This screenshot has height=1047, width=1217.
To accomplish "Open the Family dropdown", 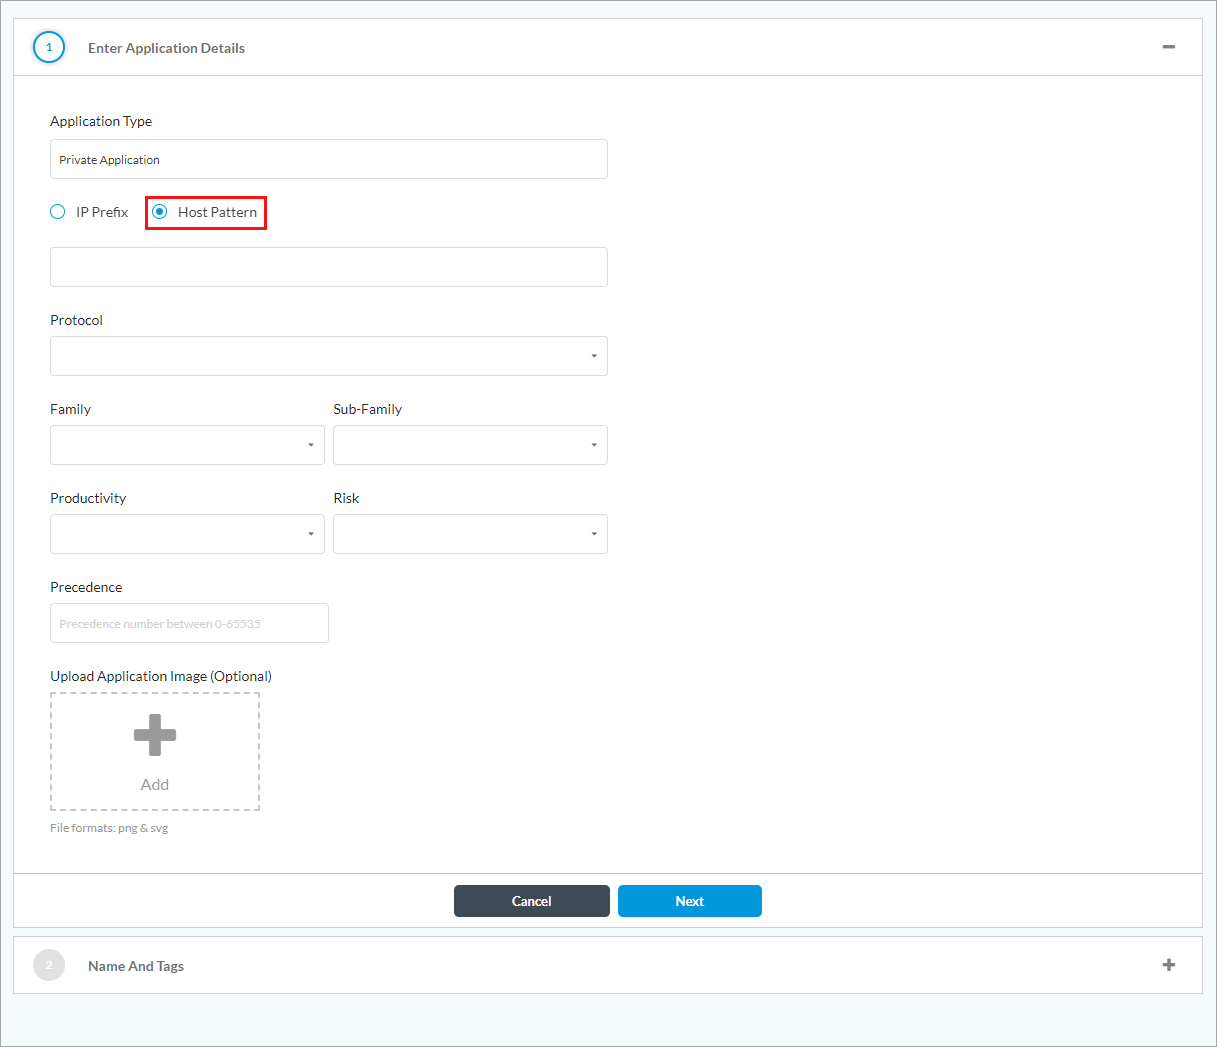I will tap(187, 445).
